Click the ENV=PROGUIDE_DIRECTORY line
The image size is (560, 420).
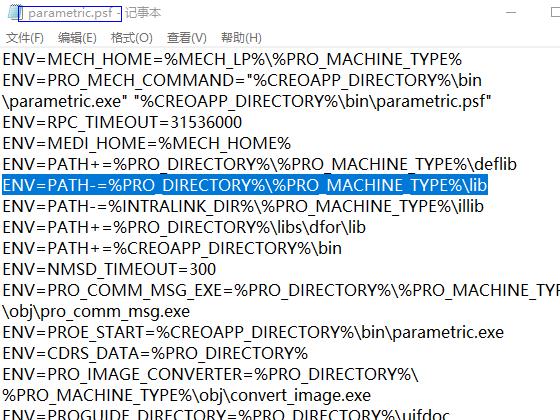226,414
